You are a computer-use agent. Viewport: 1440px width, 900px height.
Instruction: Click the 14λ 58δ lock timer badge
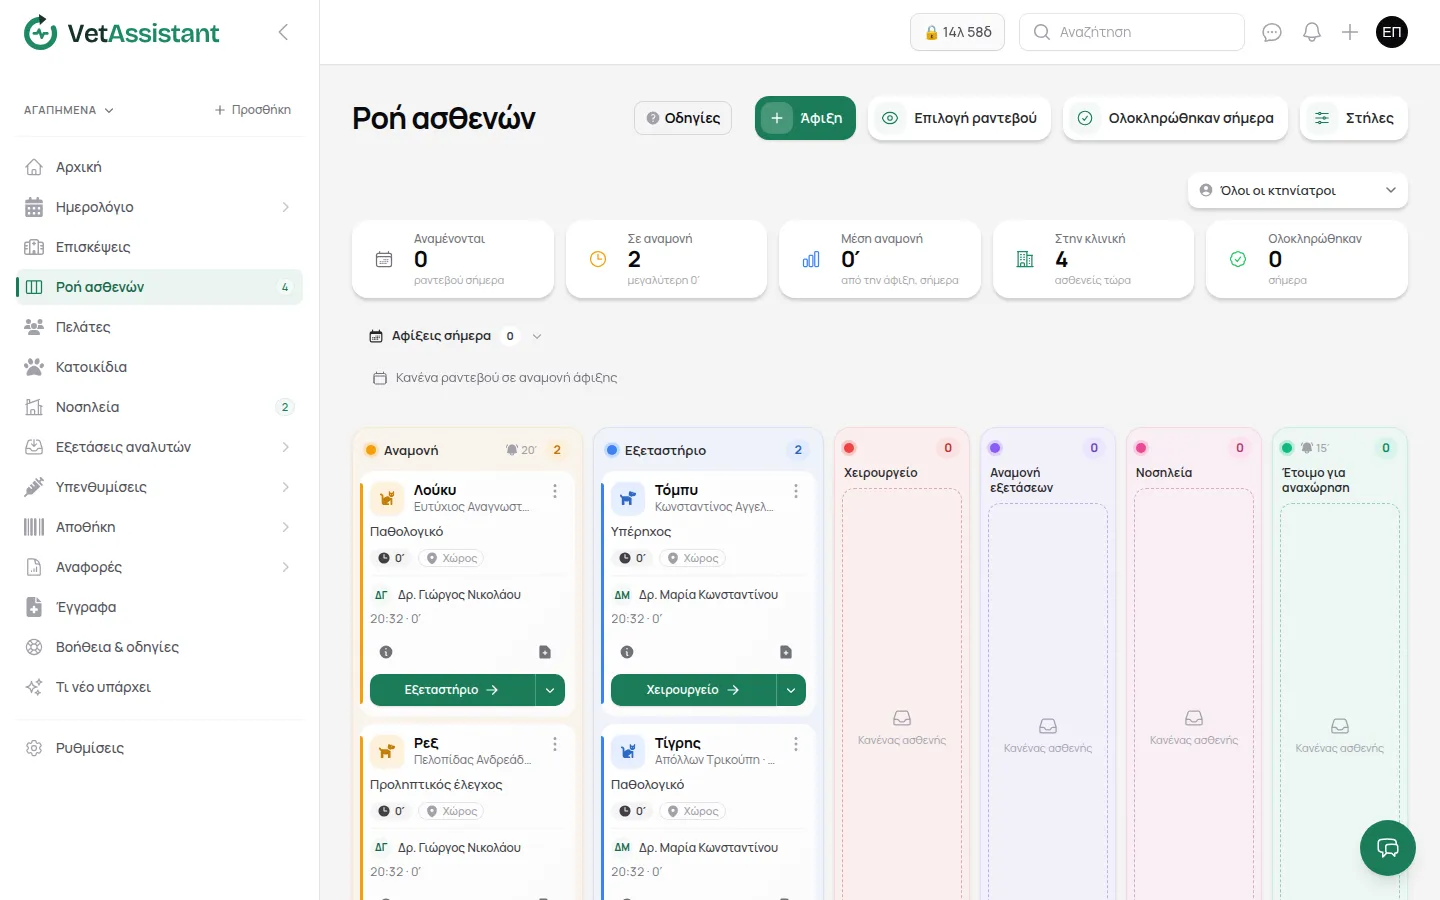[x=958, y=32]
